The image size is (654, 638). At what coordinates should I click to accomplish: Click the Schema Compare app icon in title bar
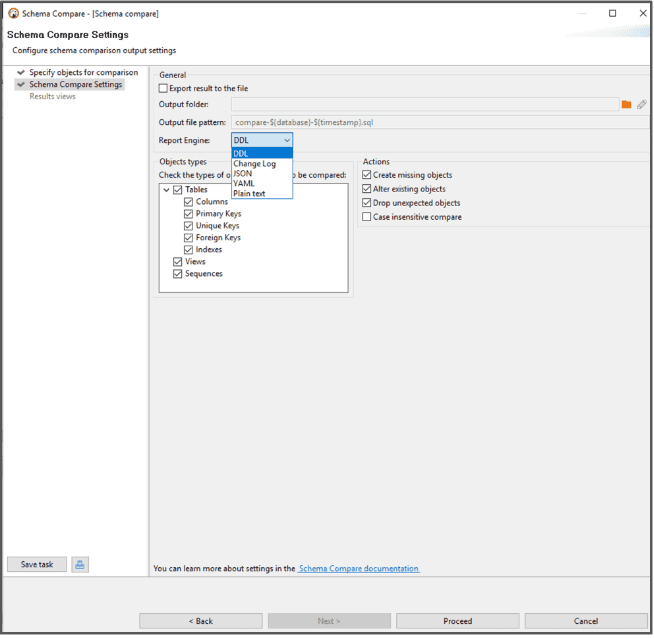[13, 13]
